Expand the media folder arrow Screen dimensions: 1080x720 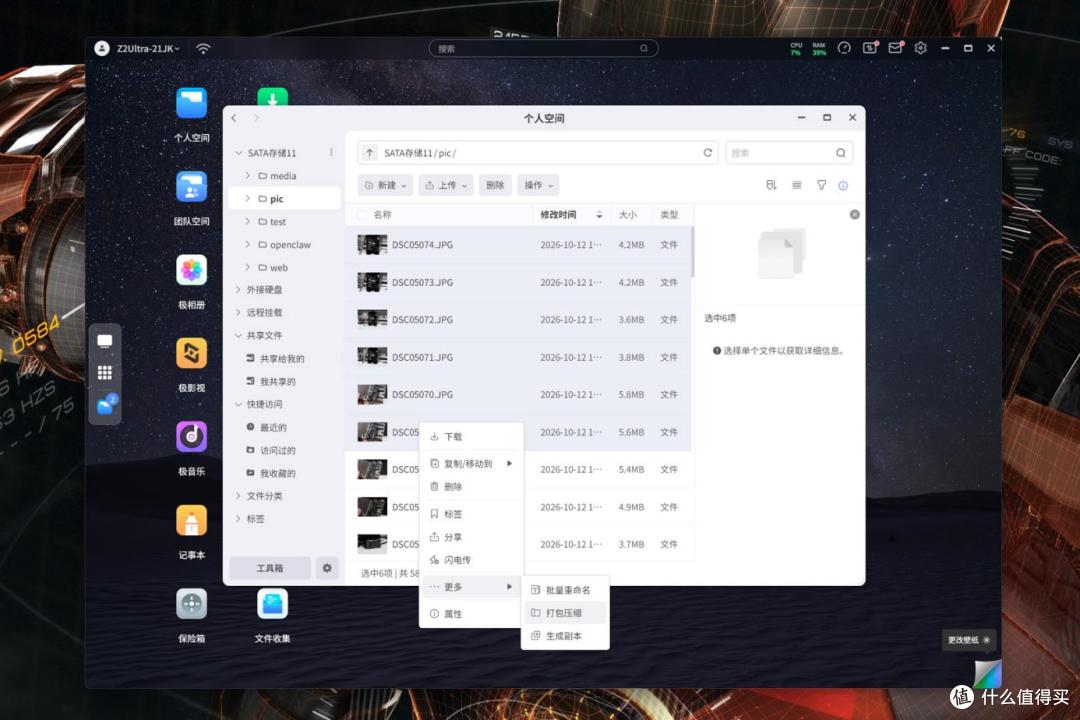(247, 176)
